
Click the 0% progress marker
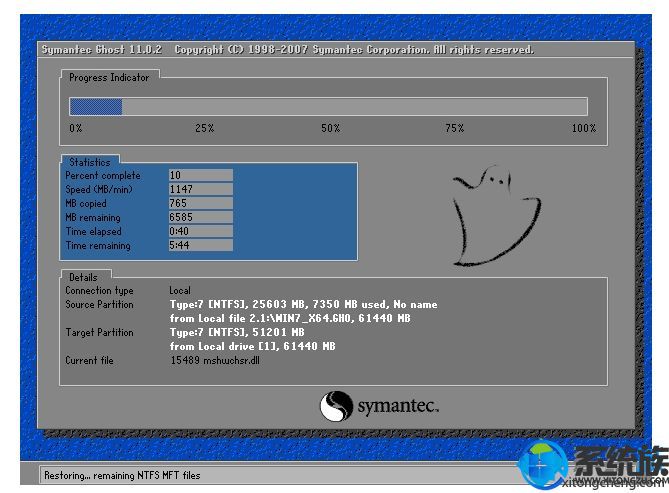pos(76,128)
